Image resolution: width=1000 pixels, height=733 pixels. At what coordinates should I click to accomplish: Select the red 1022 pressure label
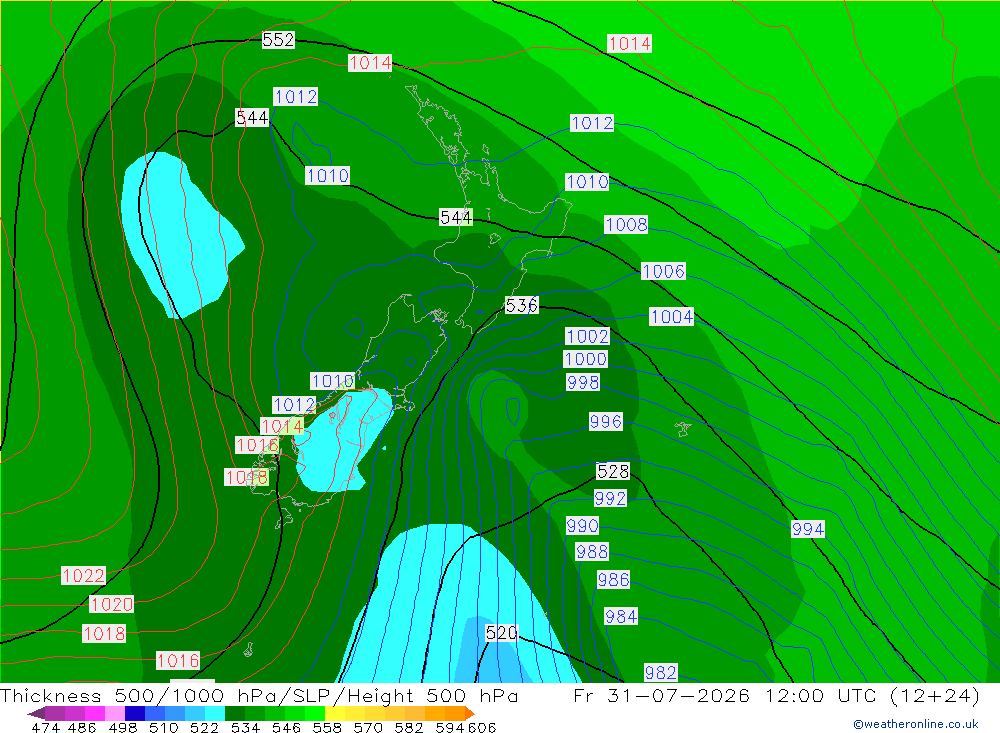click(84, 575)
